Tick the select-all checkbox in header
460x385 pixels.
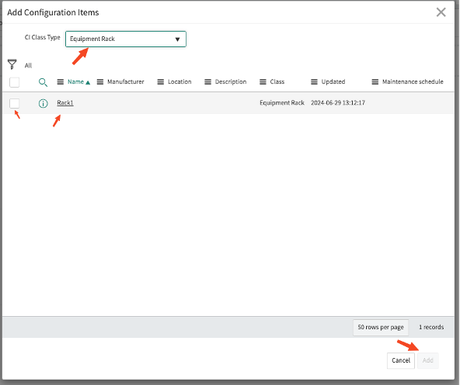14,82
